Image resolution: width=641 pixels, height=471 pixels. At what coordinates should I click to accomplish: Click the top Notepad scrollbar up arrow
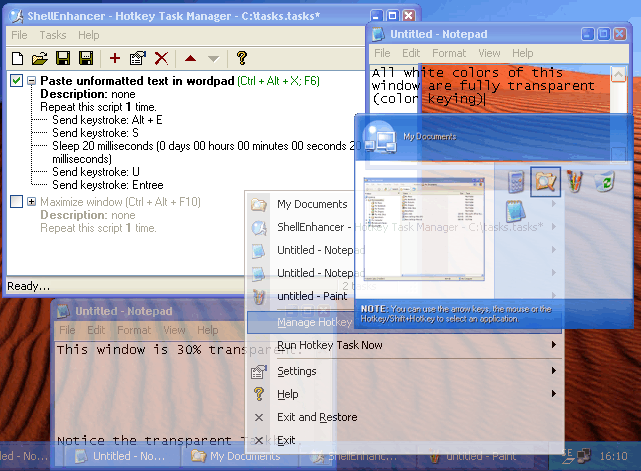pyautogui.click(x=618, y=74)
